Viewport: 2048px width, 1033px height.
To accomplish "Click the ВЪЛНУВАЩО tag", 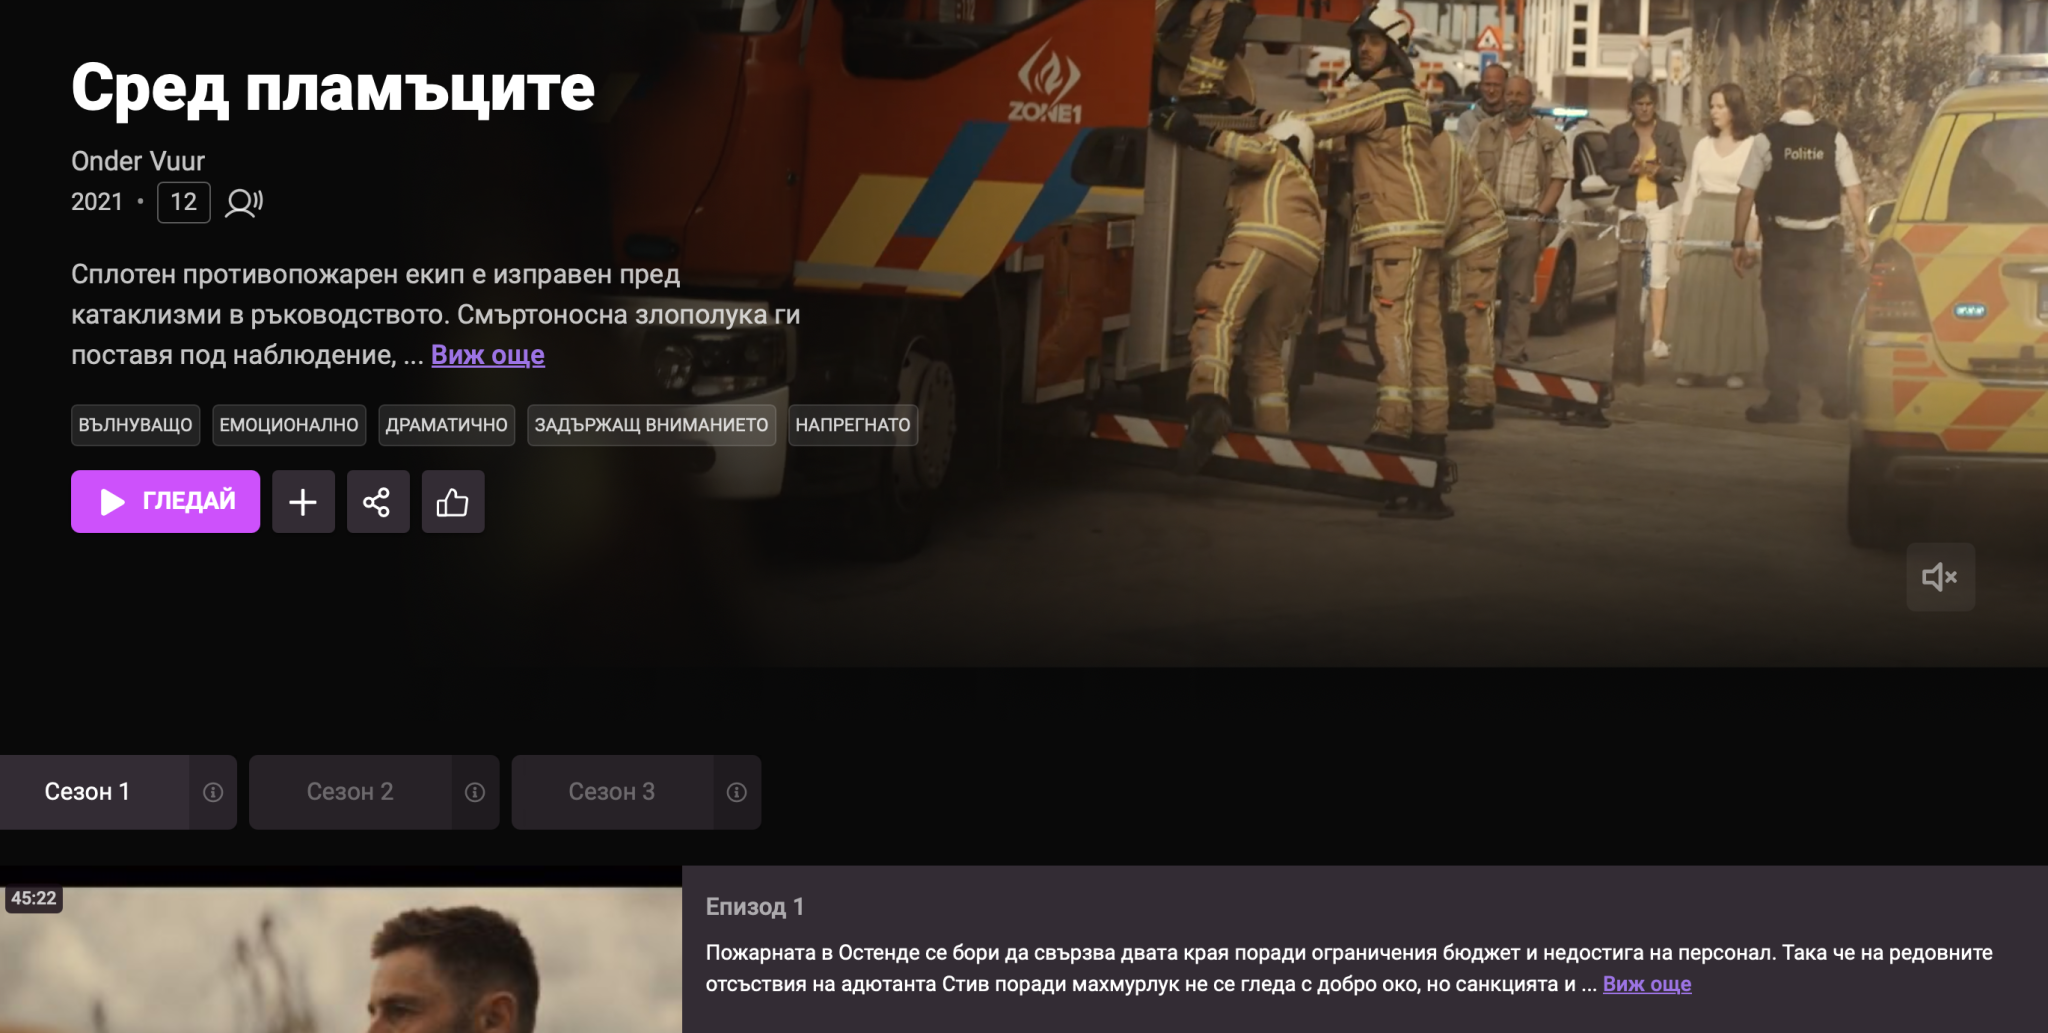I will 135,425.
